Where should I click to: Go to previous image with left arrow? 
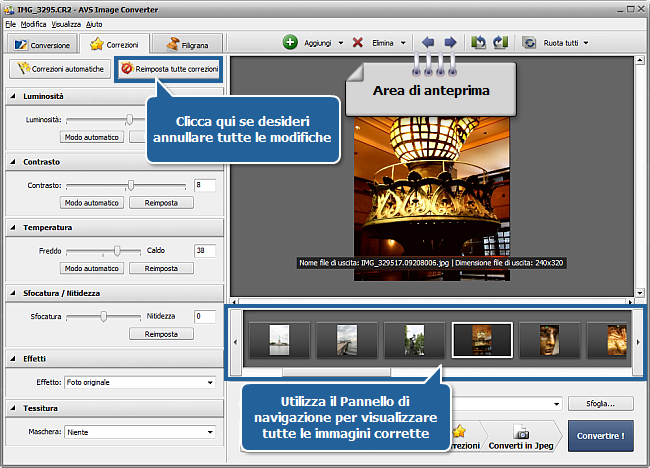tap(429, 43)
